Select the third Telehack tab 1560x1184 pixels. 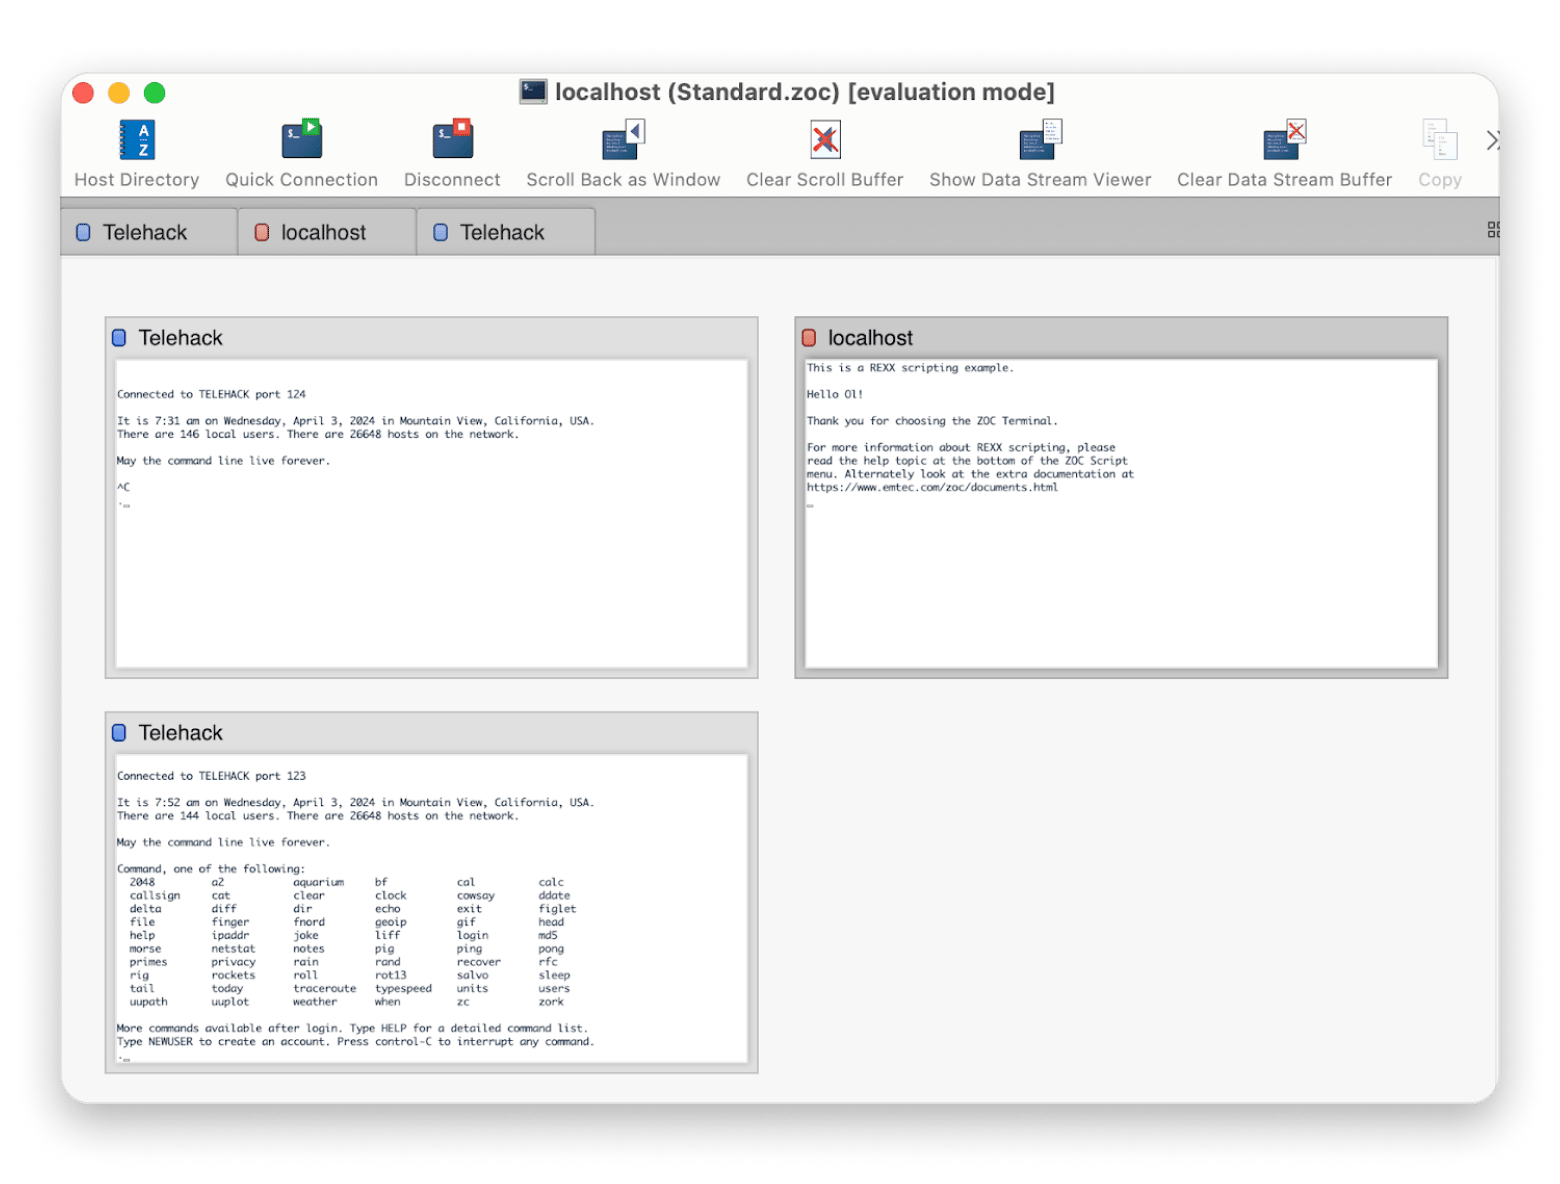pyautogui.click(x=506, y=232)
